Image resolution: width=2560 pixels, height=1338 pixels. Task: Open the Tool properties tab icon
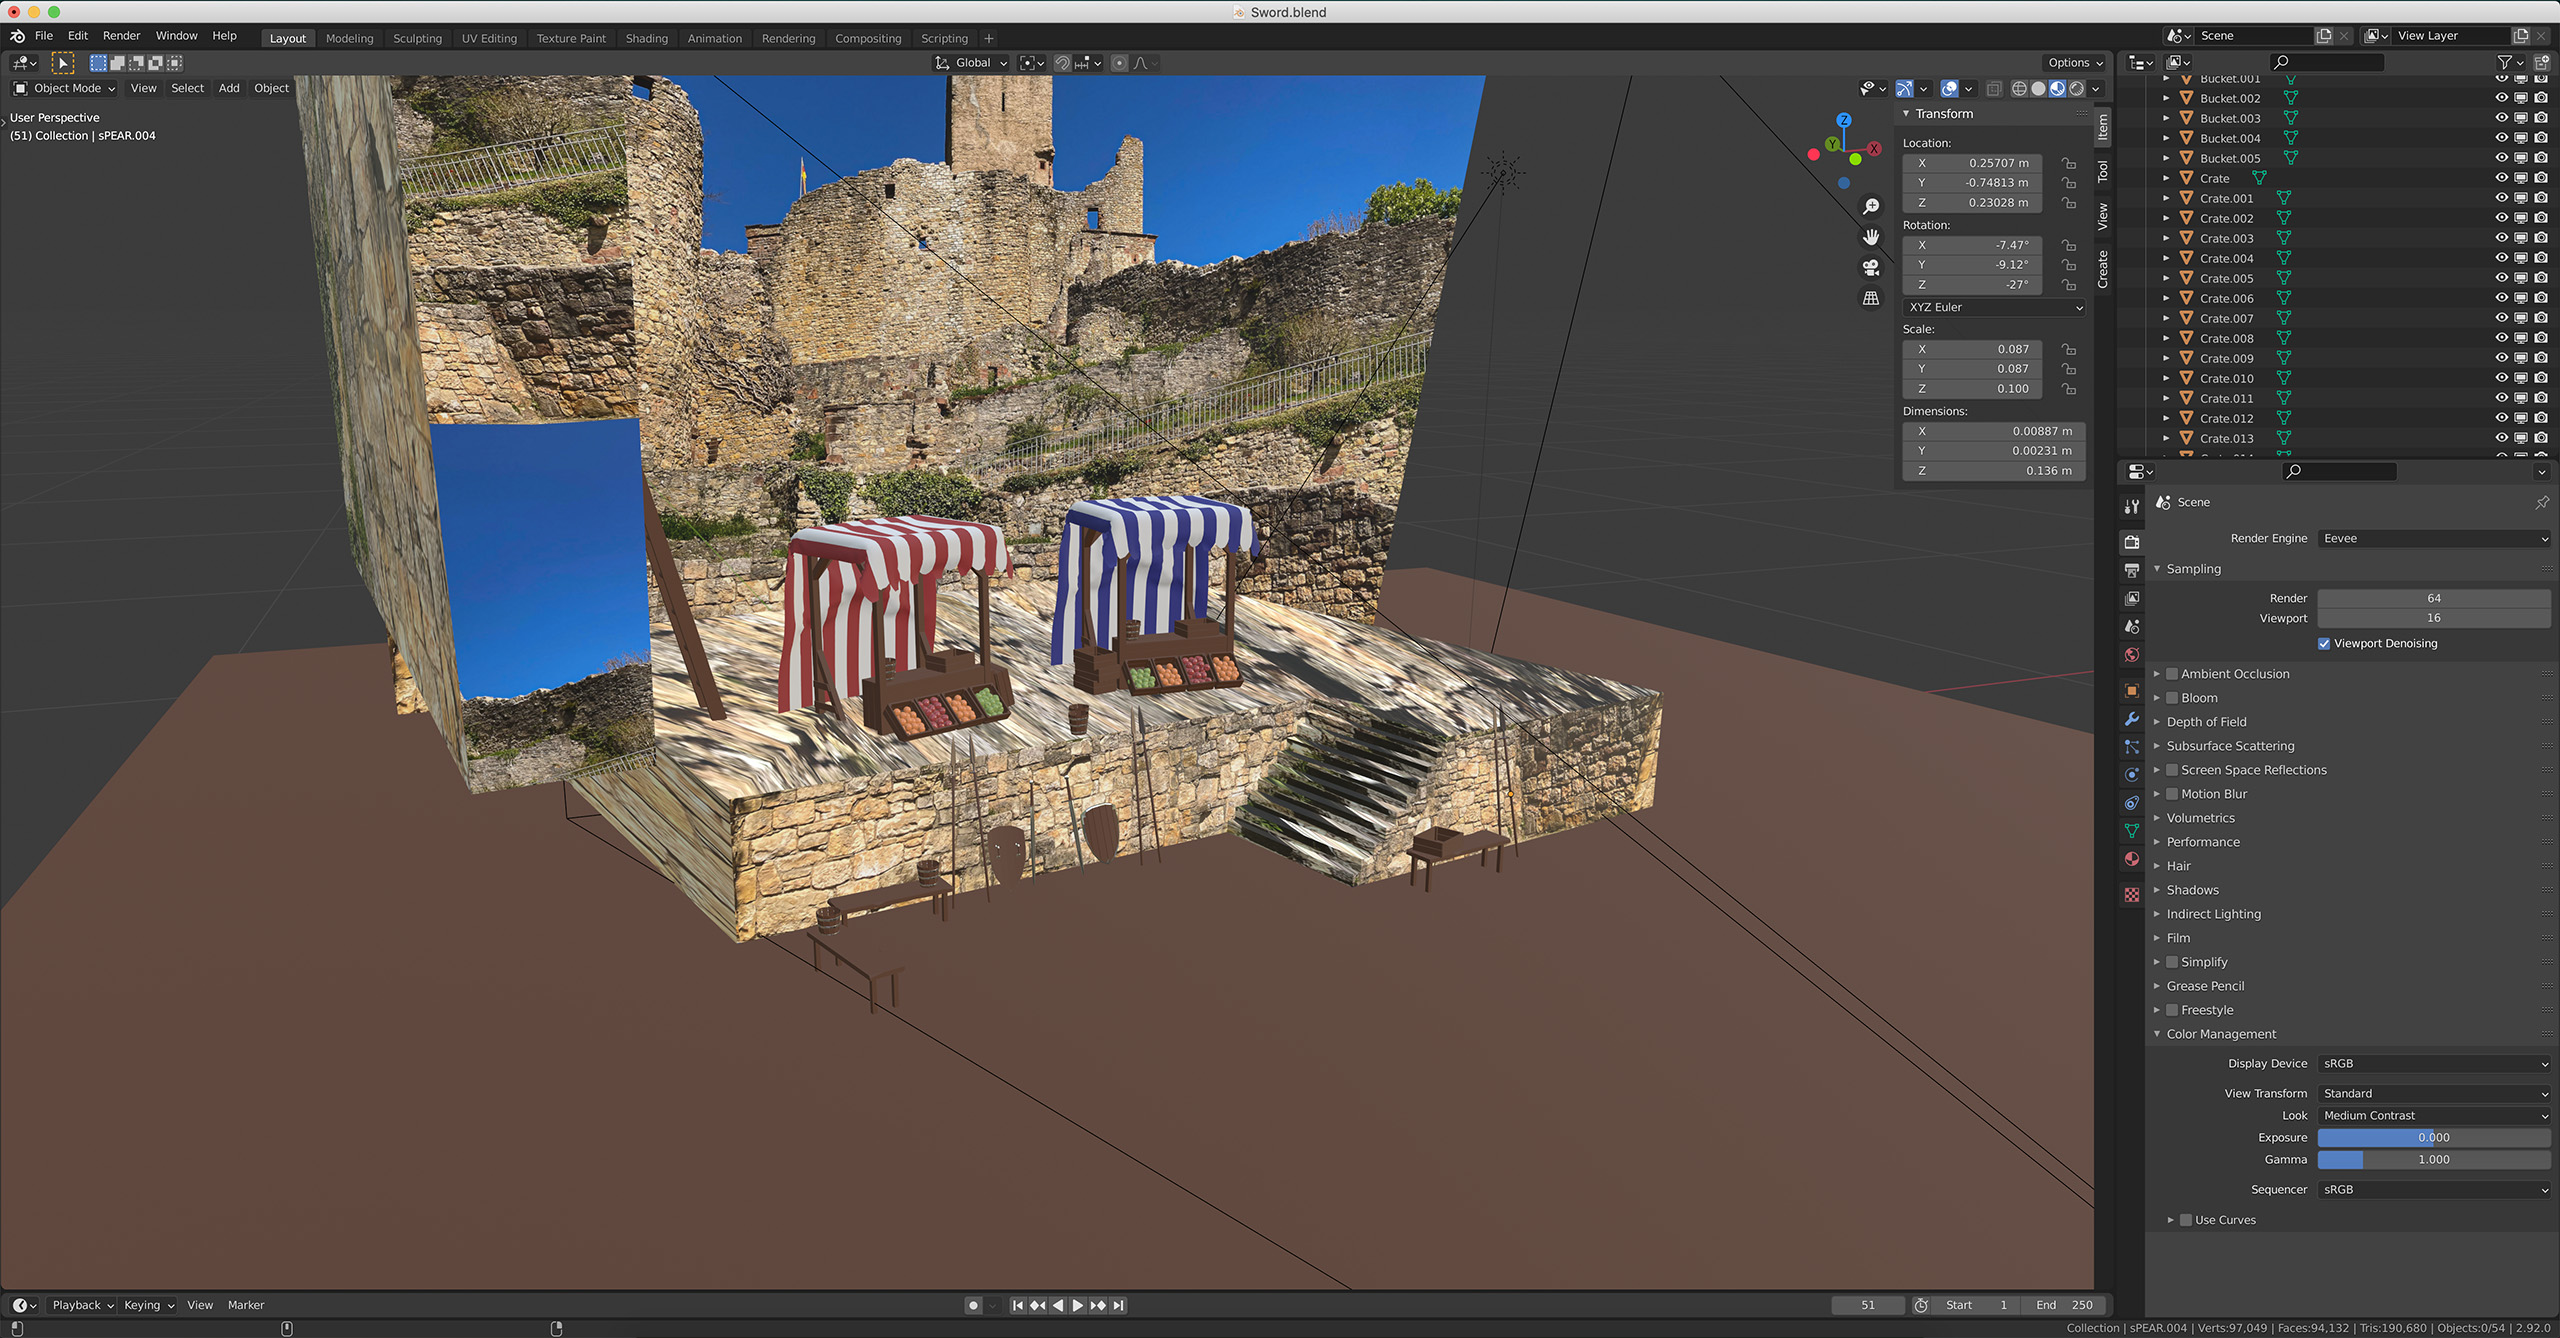tap(2132, 507)
